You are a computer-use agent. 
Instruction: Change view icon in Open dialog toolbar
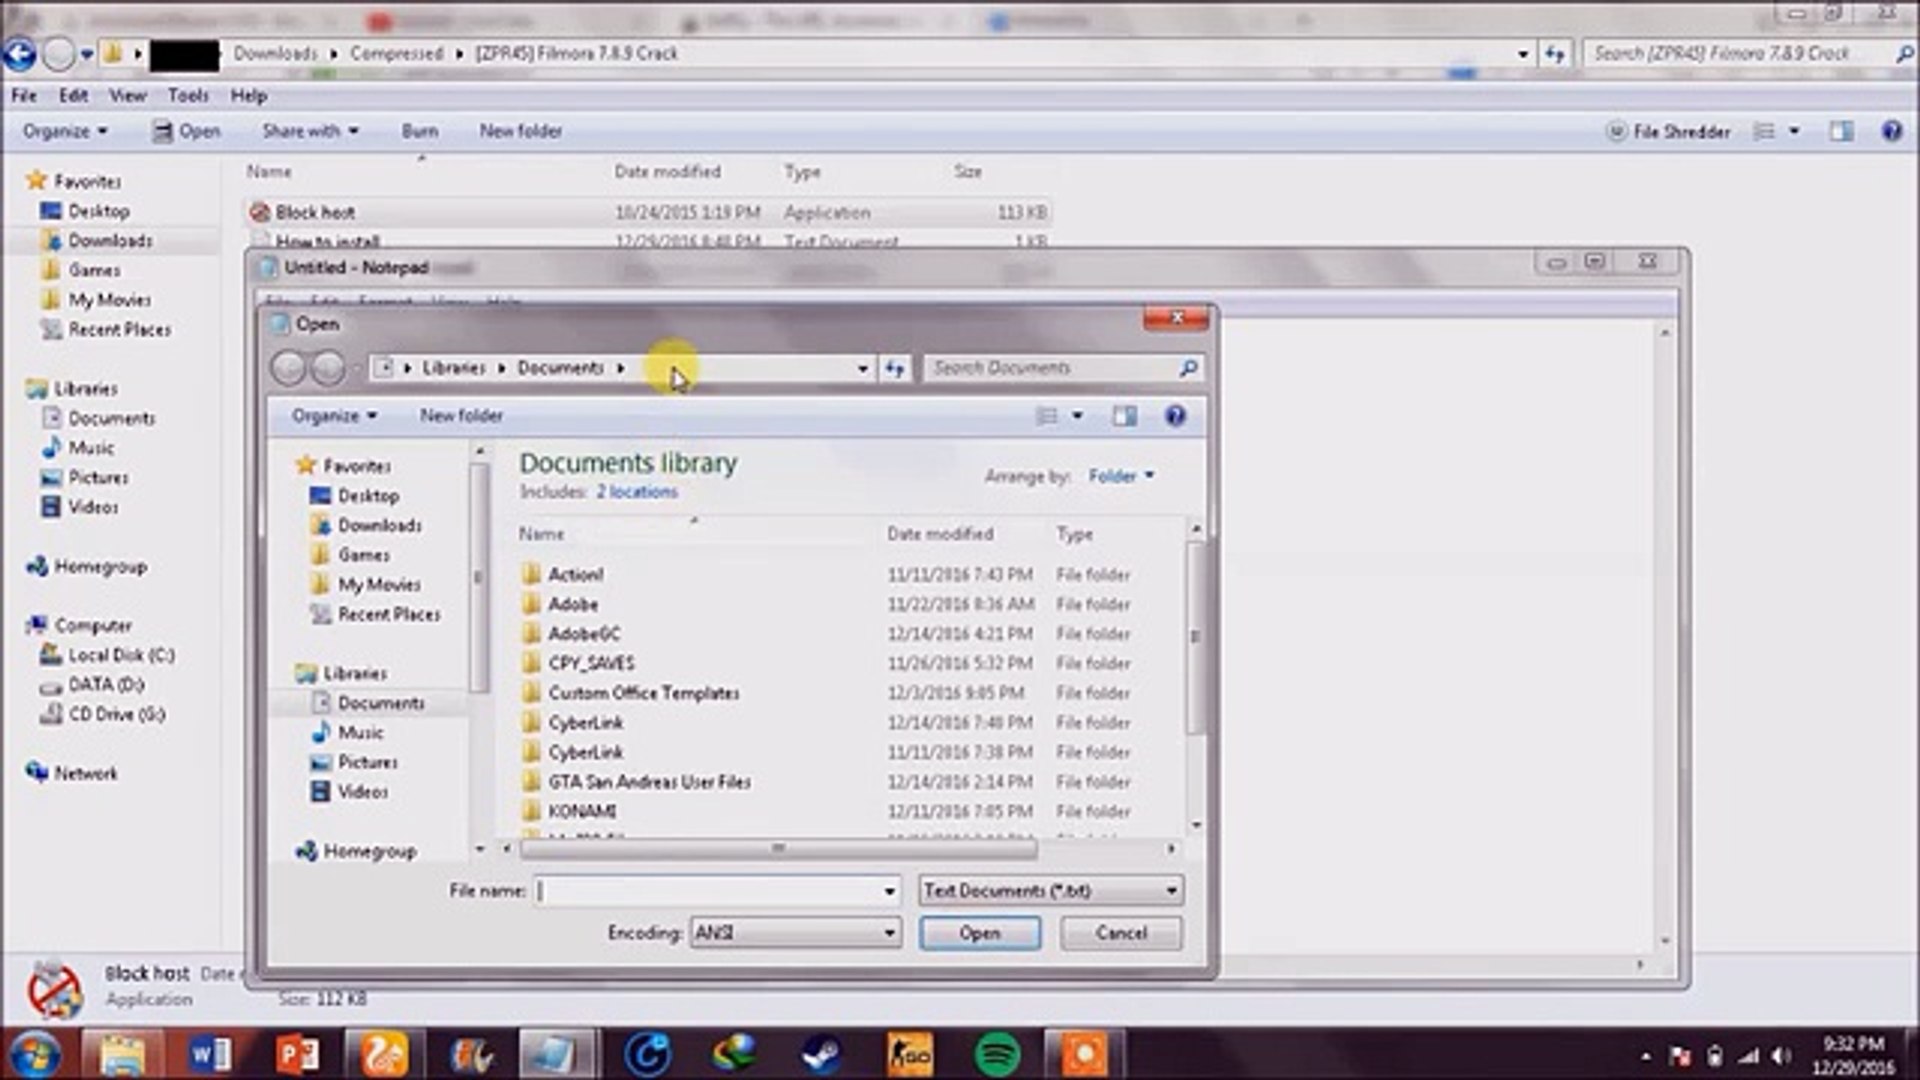(1046, 416)
